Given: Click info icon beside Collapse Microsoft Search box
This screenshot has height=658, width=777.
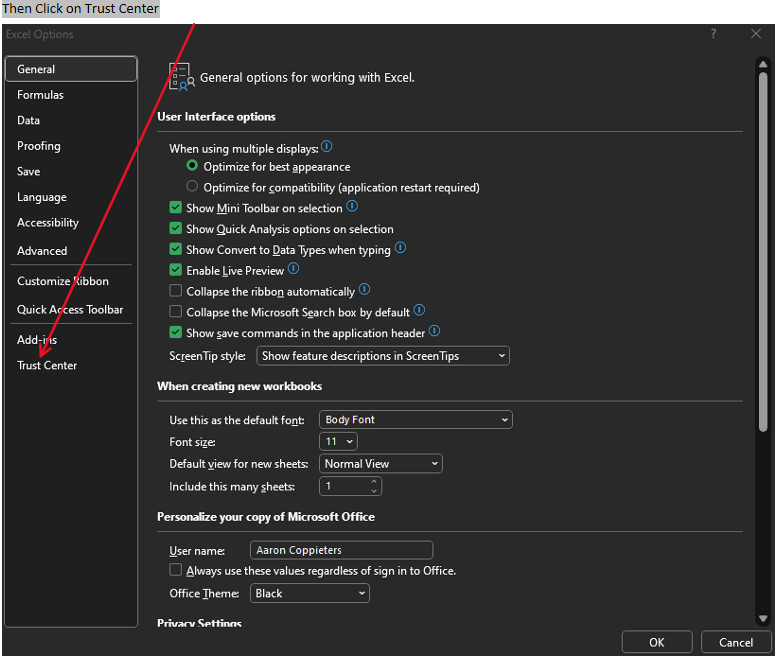Looking at the screenshot, I should (419, 311).
